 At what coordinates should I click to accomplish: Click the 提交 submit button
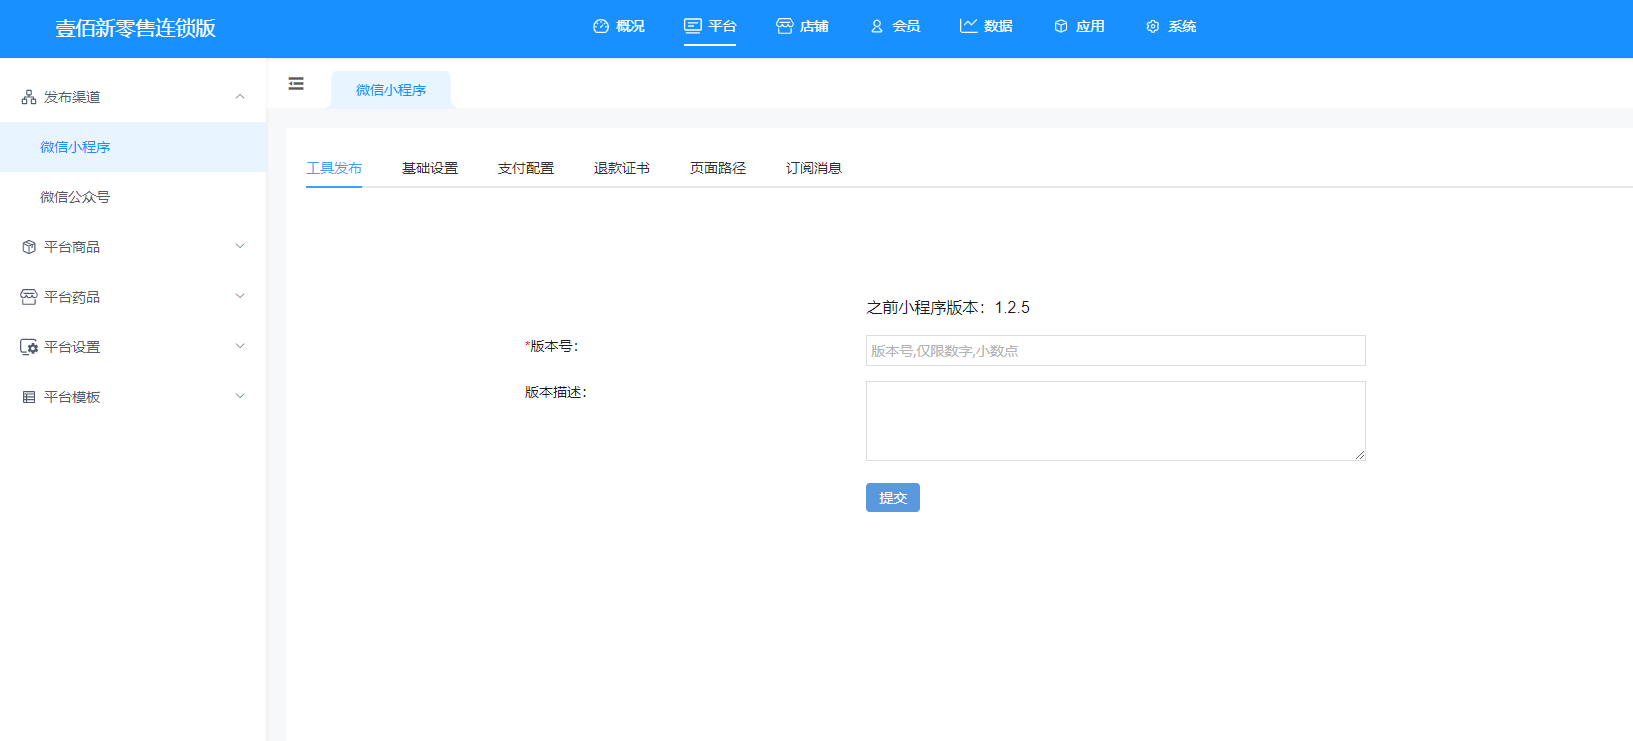pyautogui.click(x=893, y=498)
